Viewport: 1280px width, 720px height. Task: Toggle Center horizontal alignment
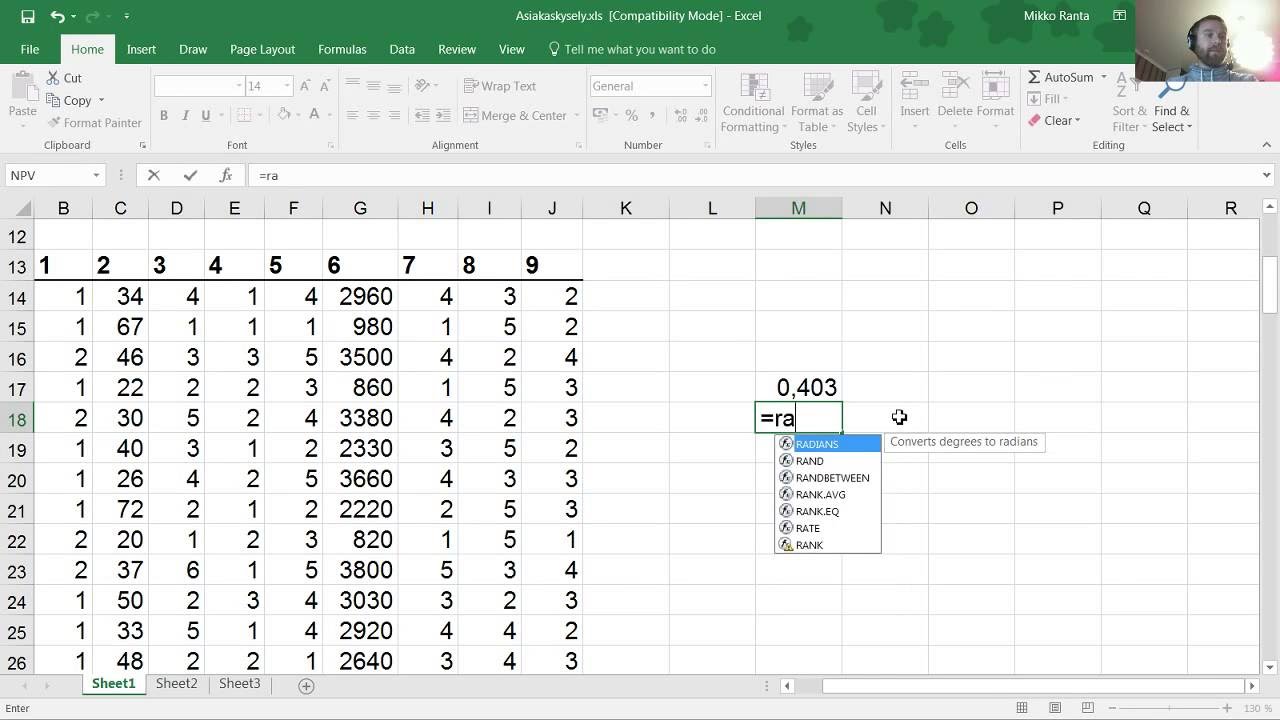[373, 115]
